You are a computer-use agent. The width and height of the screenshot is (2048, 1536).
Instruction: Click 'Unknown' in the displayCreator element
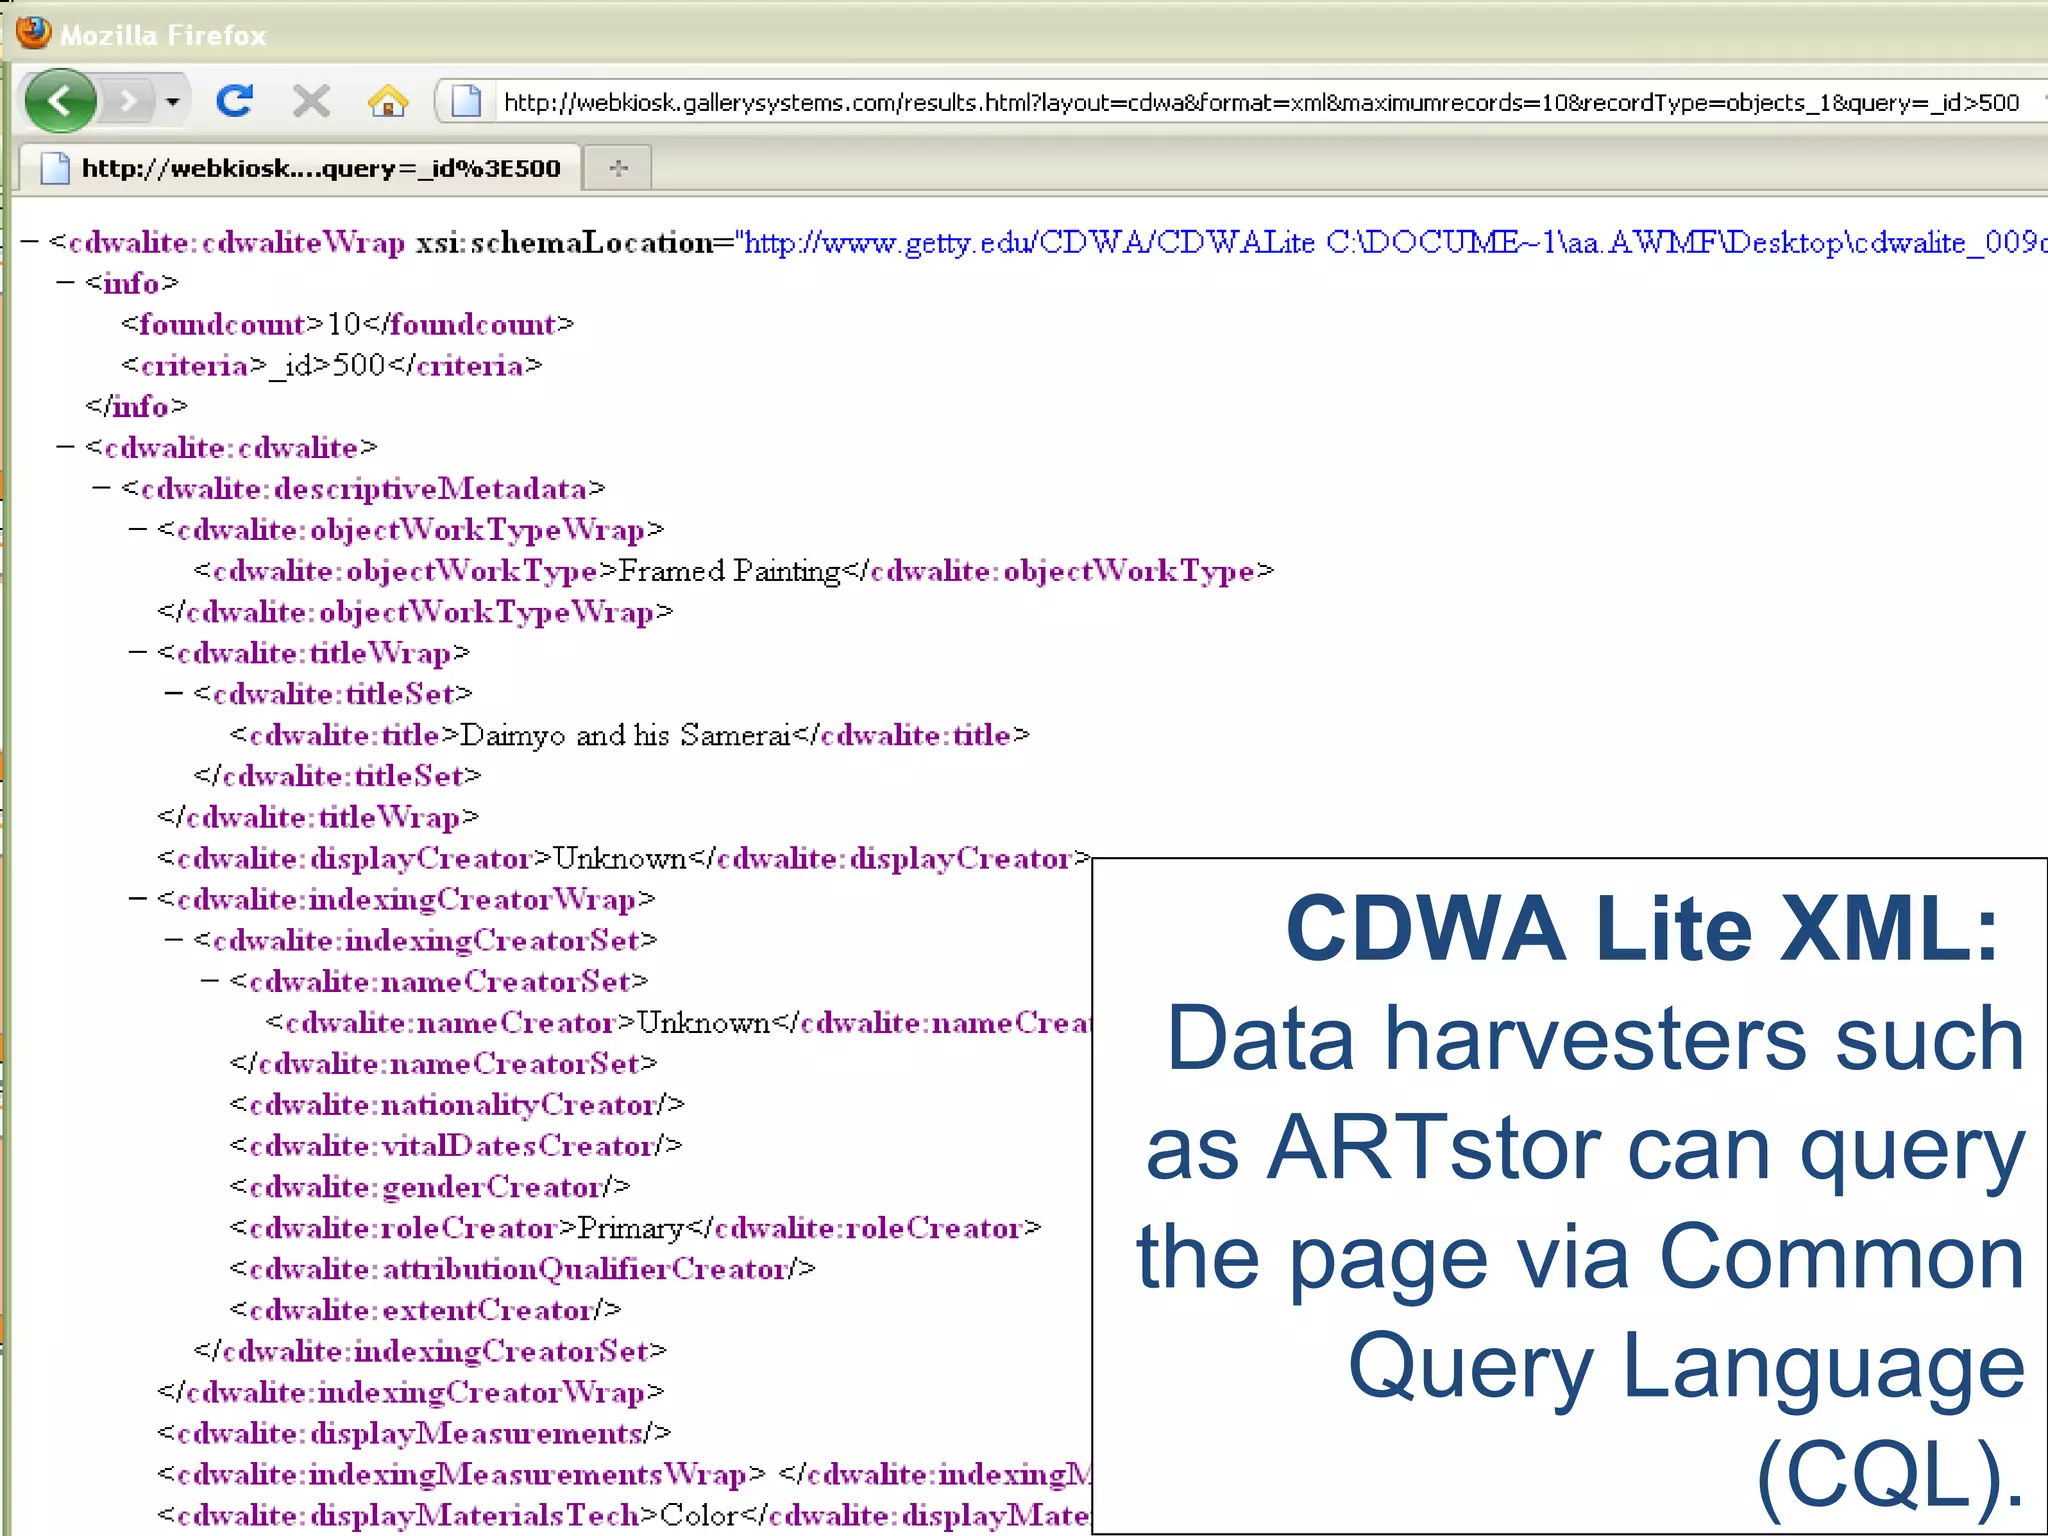point(620,858)
